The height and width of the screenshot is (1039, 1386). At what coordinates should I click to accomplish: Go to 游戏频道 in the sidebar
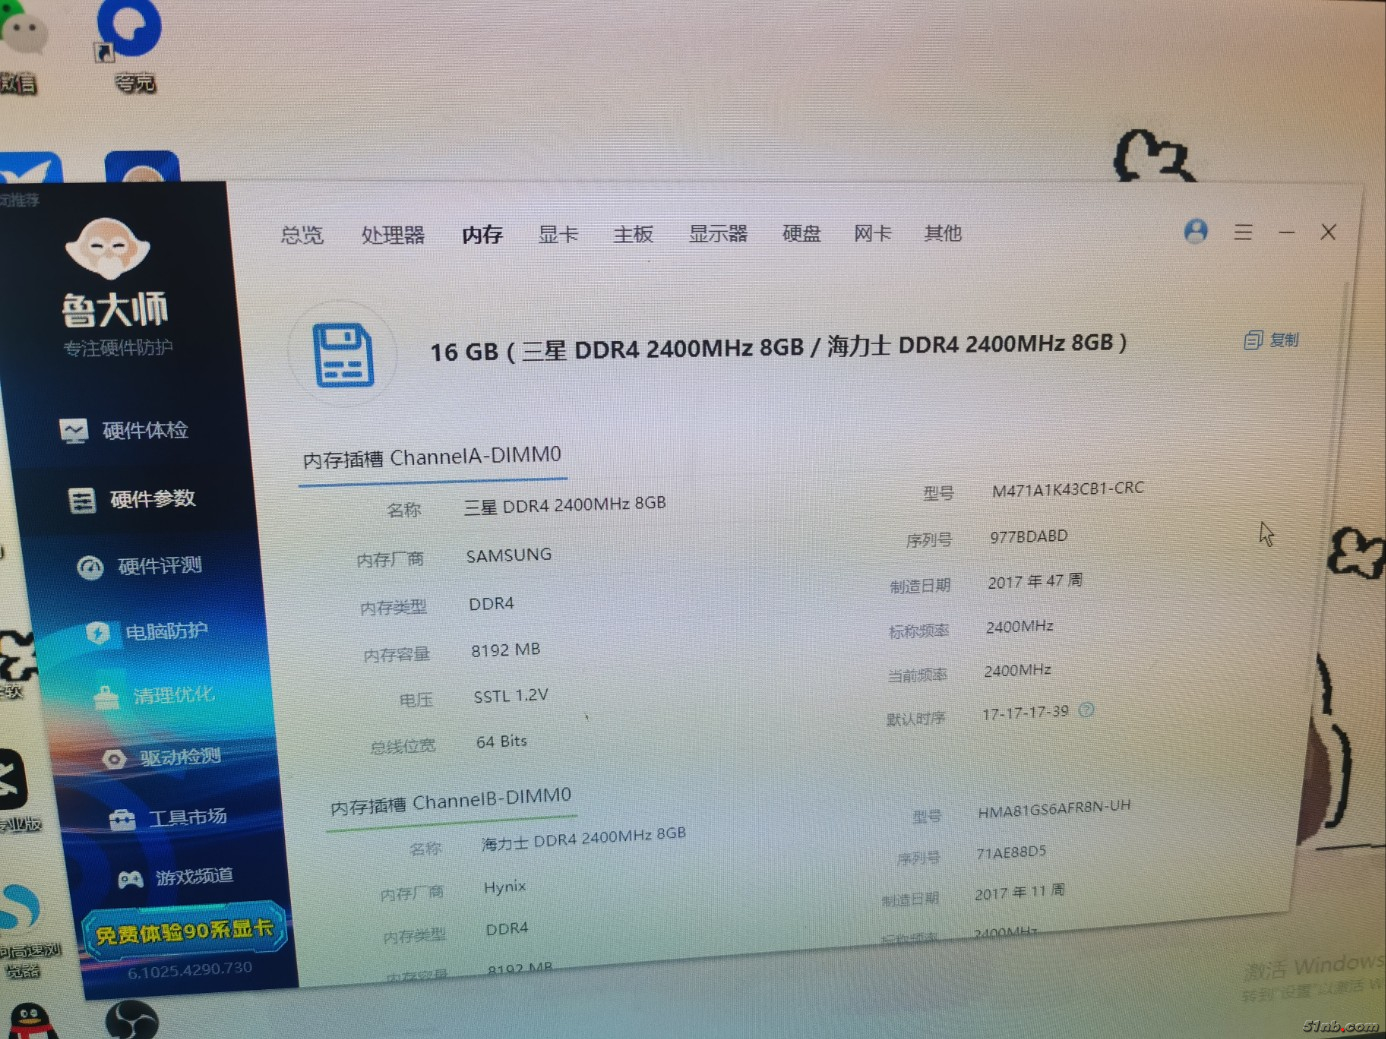coord(175,877)
